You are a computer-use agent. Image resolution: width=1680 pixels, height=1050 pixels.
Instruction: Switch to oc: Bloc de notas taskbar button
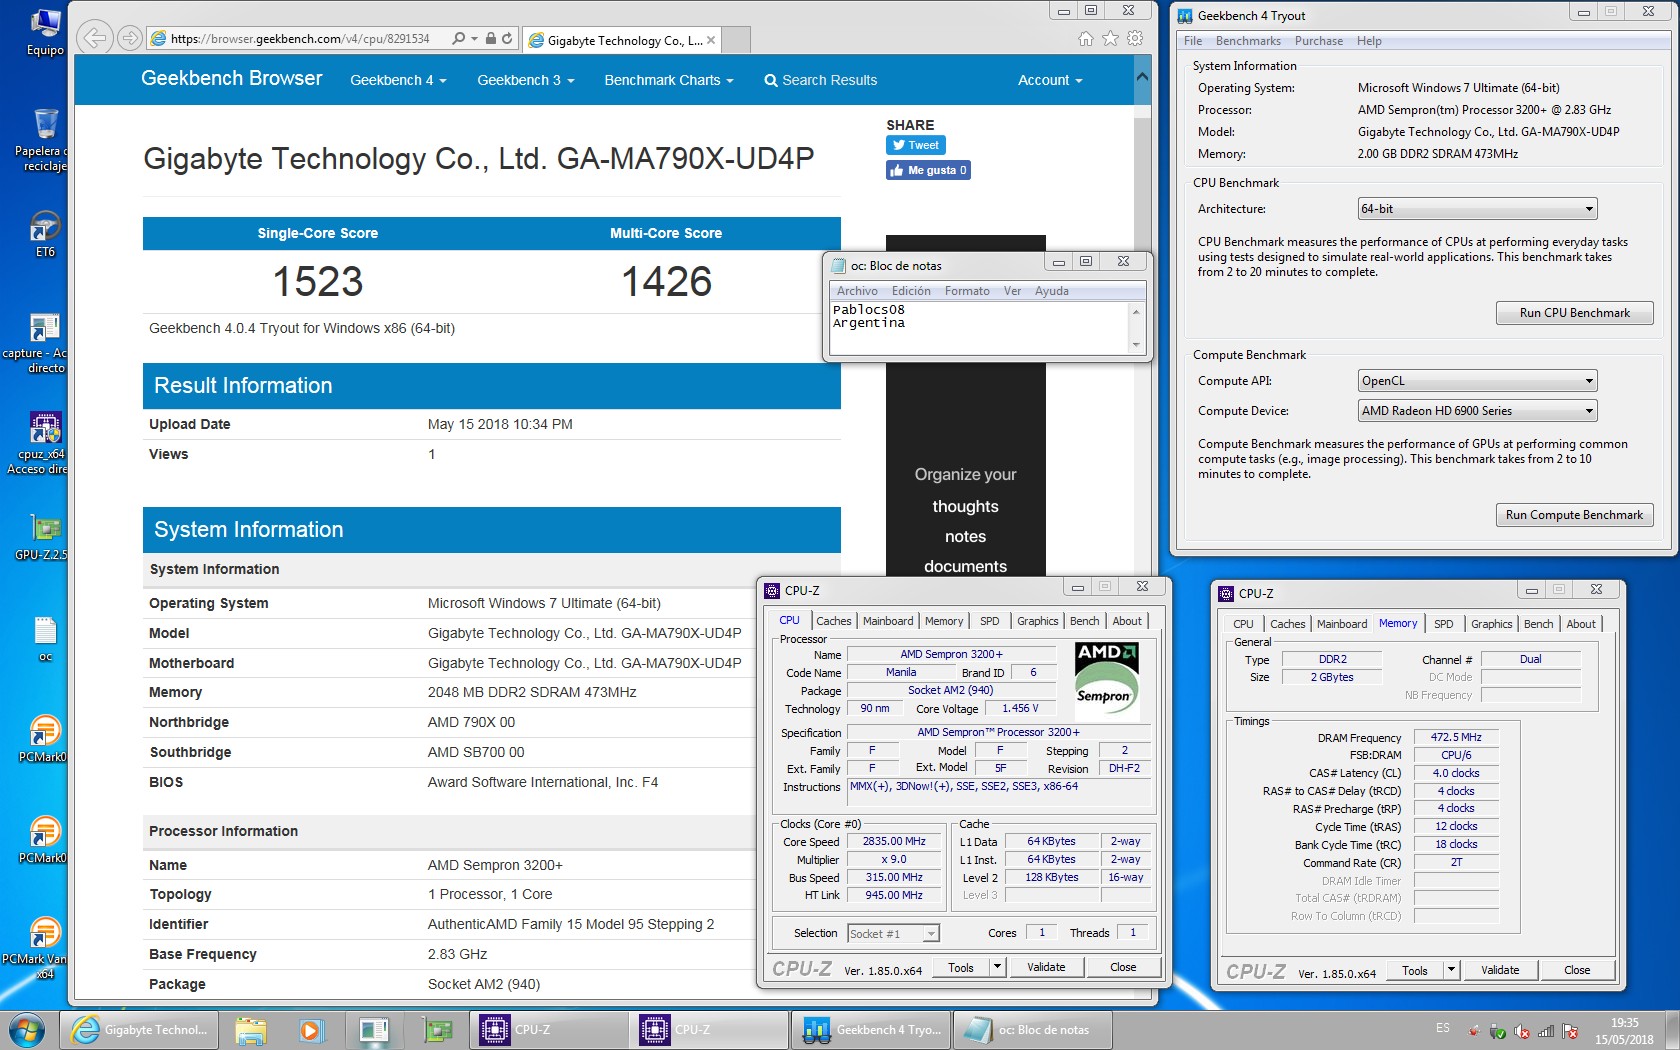click(x=1032, y=1029)
